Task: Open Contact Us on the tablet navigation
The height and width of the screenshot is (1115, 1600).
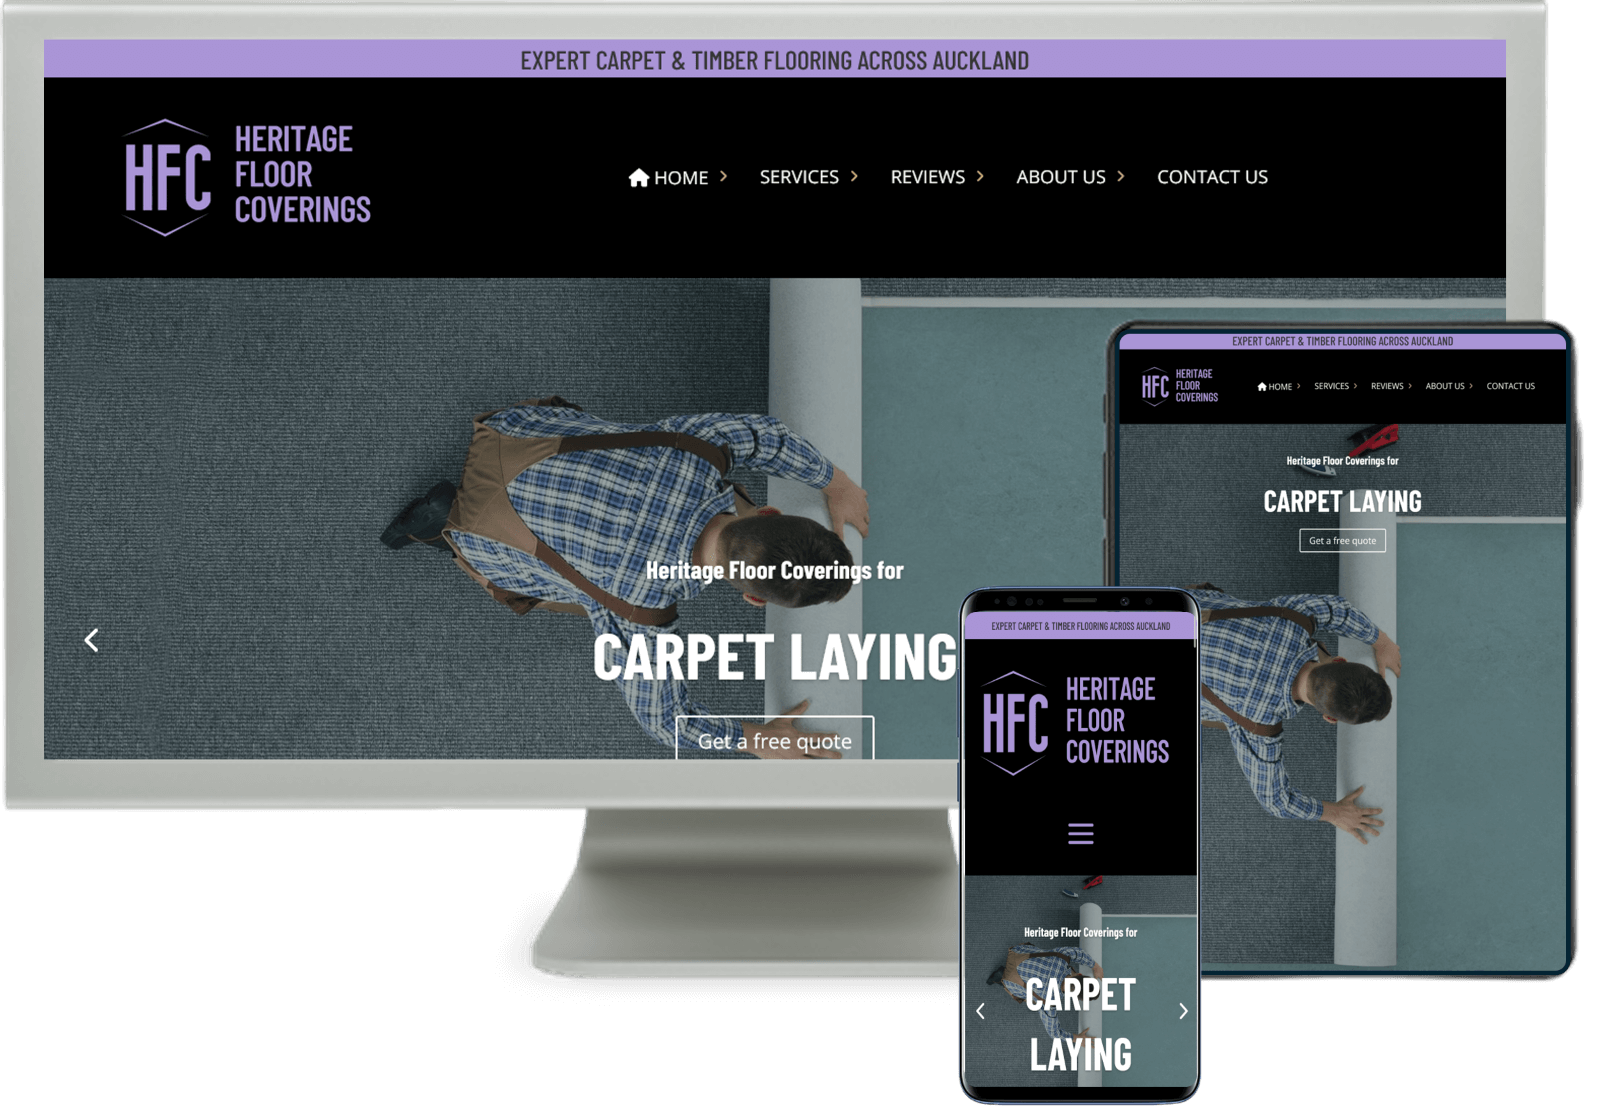Action: tap(1510, 386)
